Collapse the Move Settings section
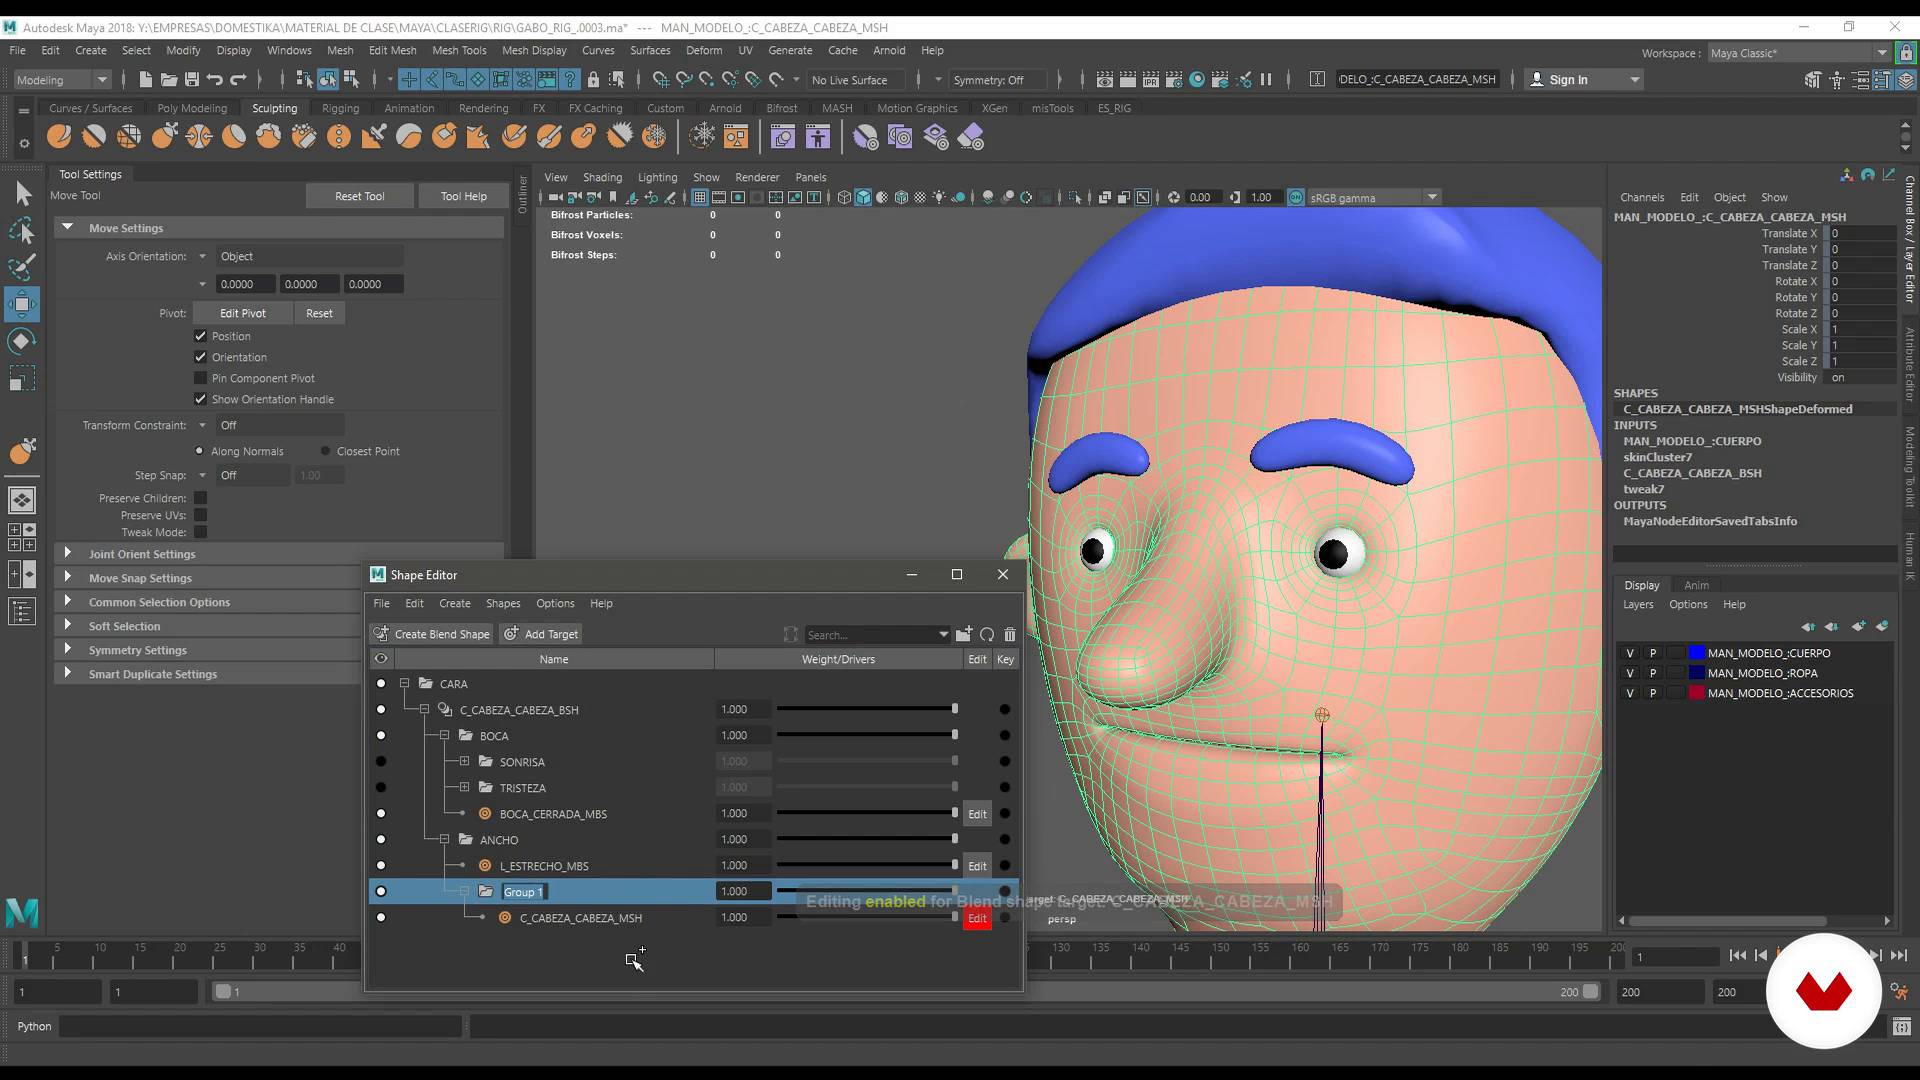1920x1080 pixels. (x=67, y=227)
